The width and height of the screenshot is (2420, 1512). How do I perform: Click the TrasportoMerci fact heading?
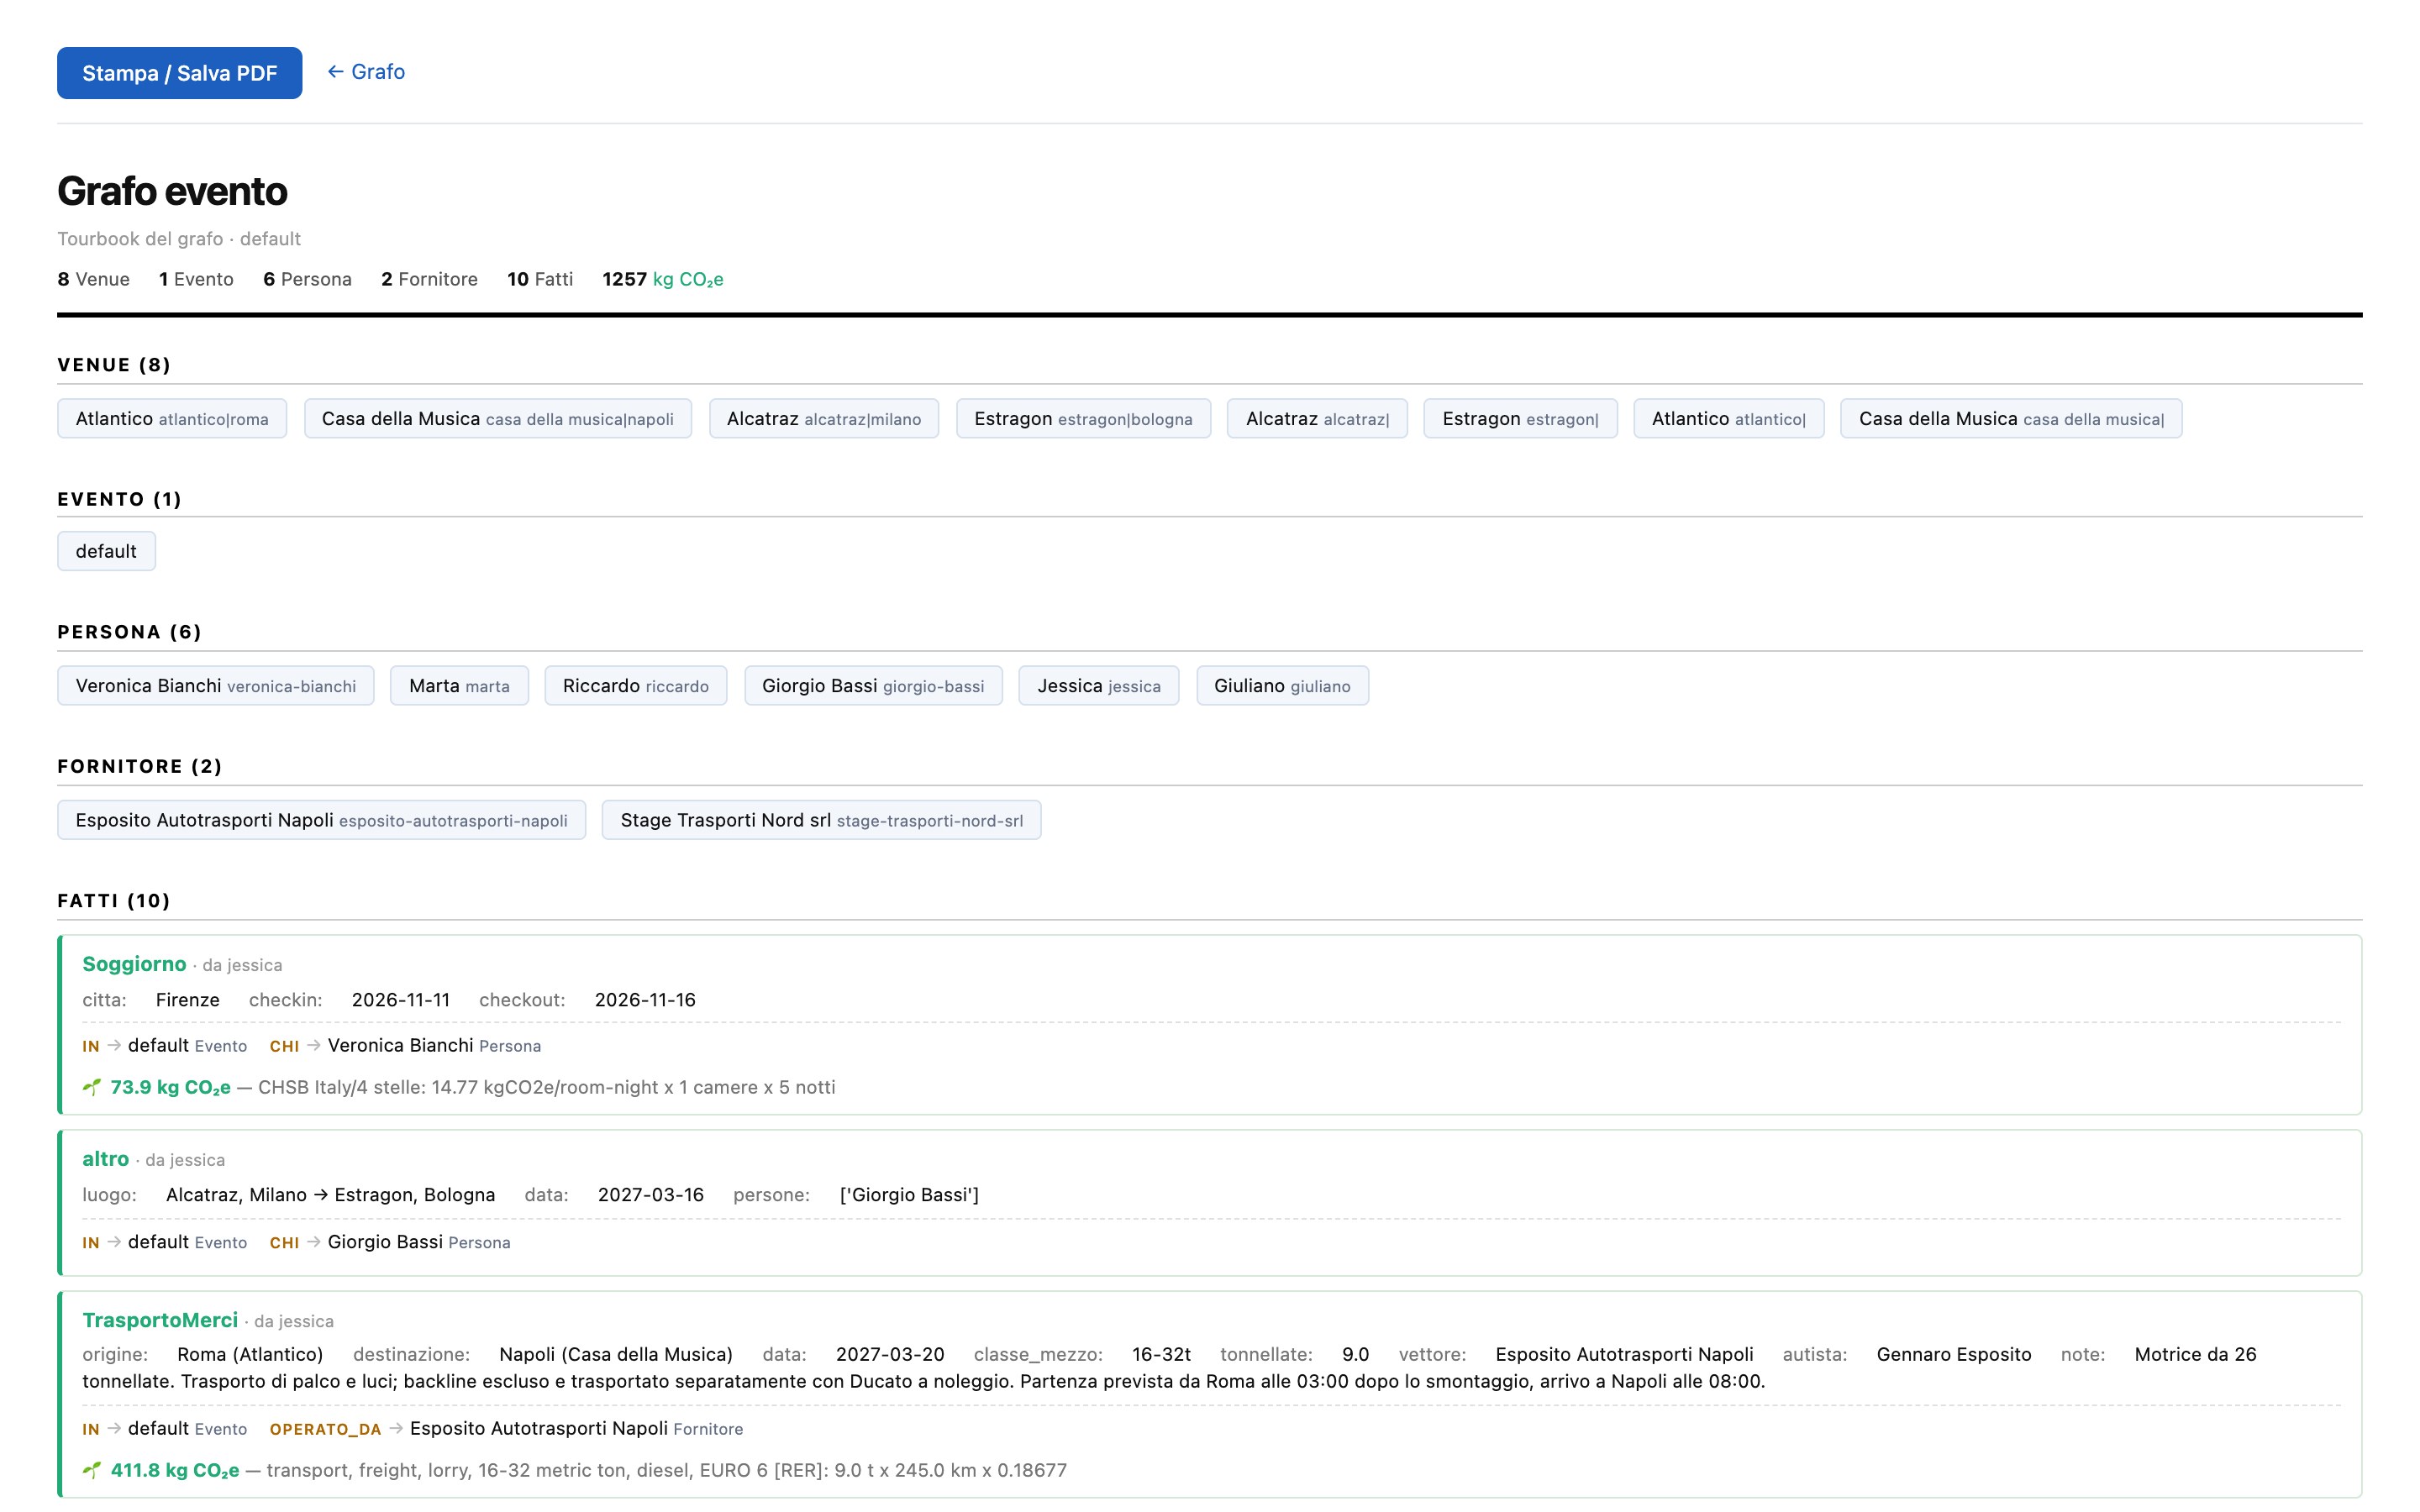pos(160,1320)
